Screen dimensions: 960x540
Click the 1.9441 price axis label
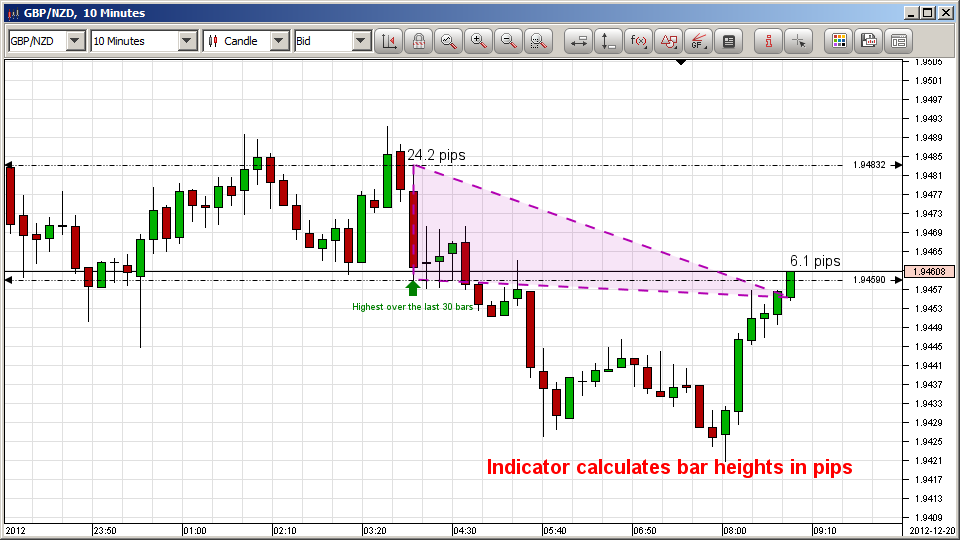click(929, 366)
